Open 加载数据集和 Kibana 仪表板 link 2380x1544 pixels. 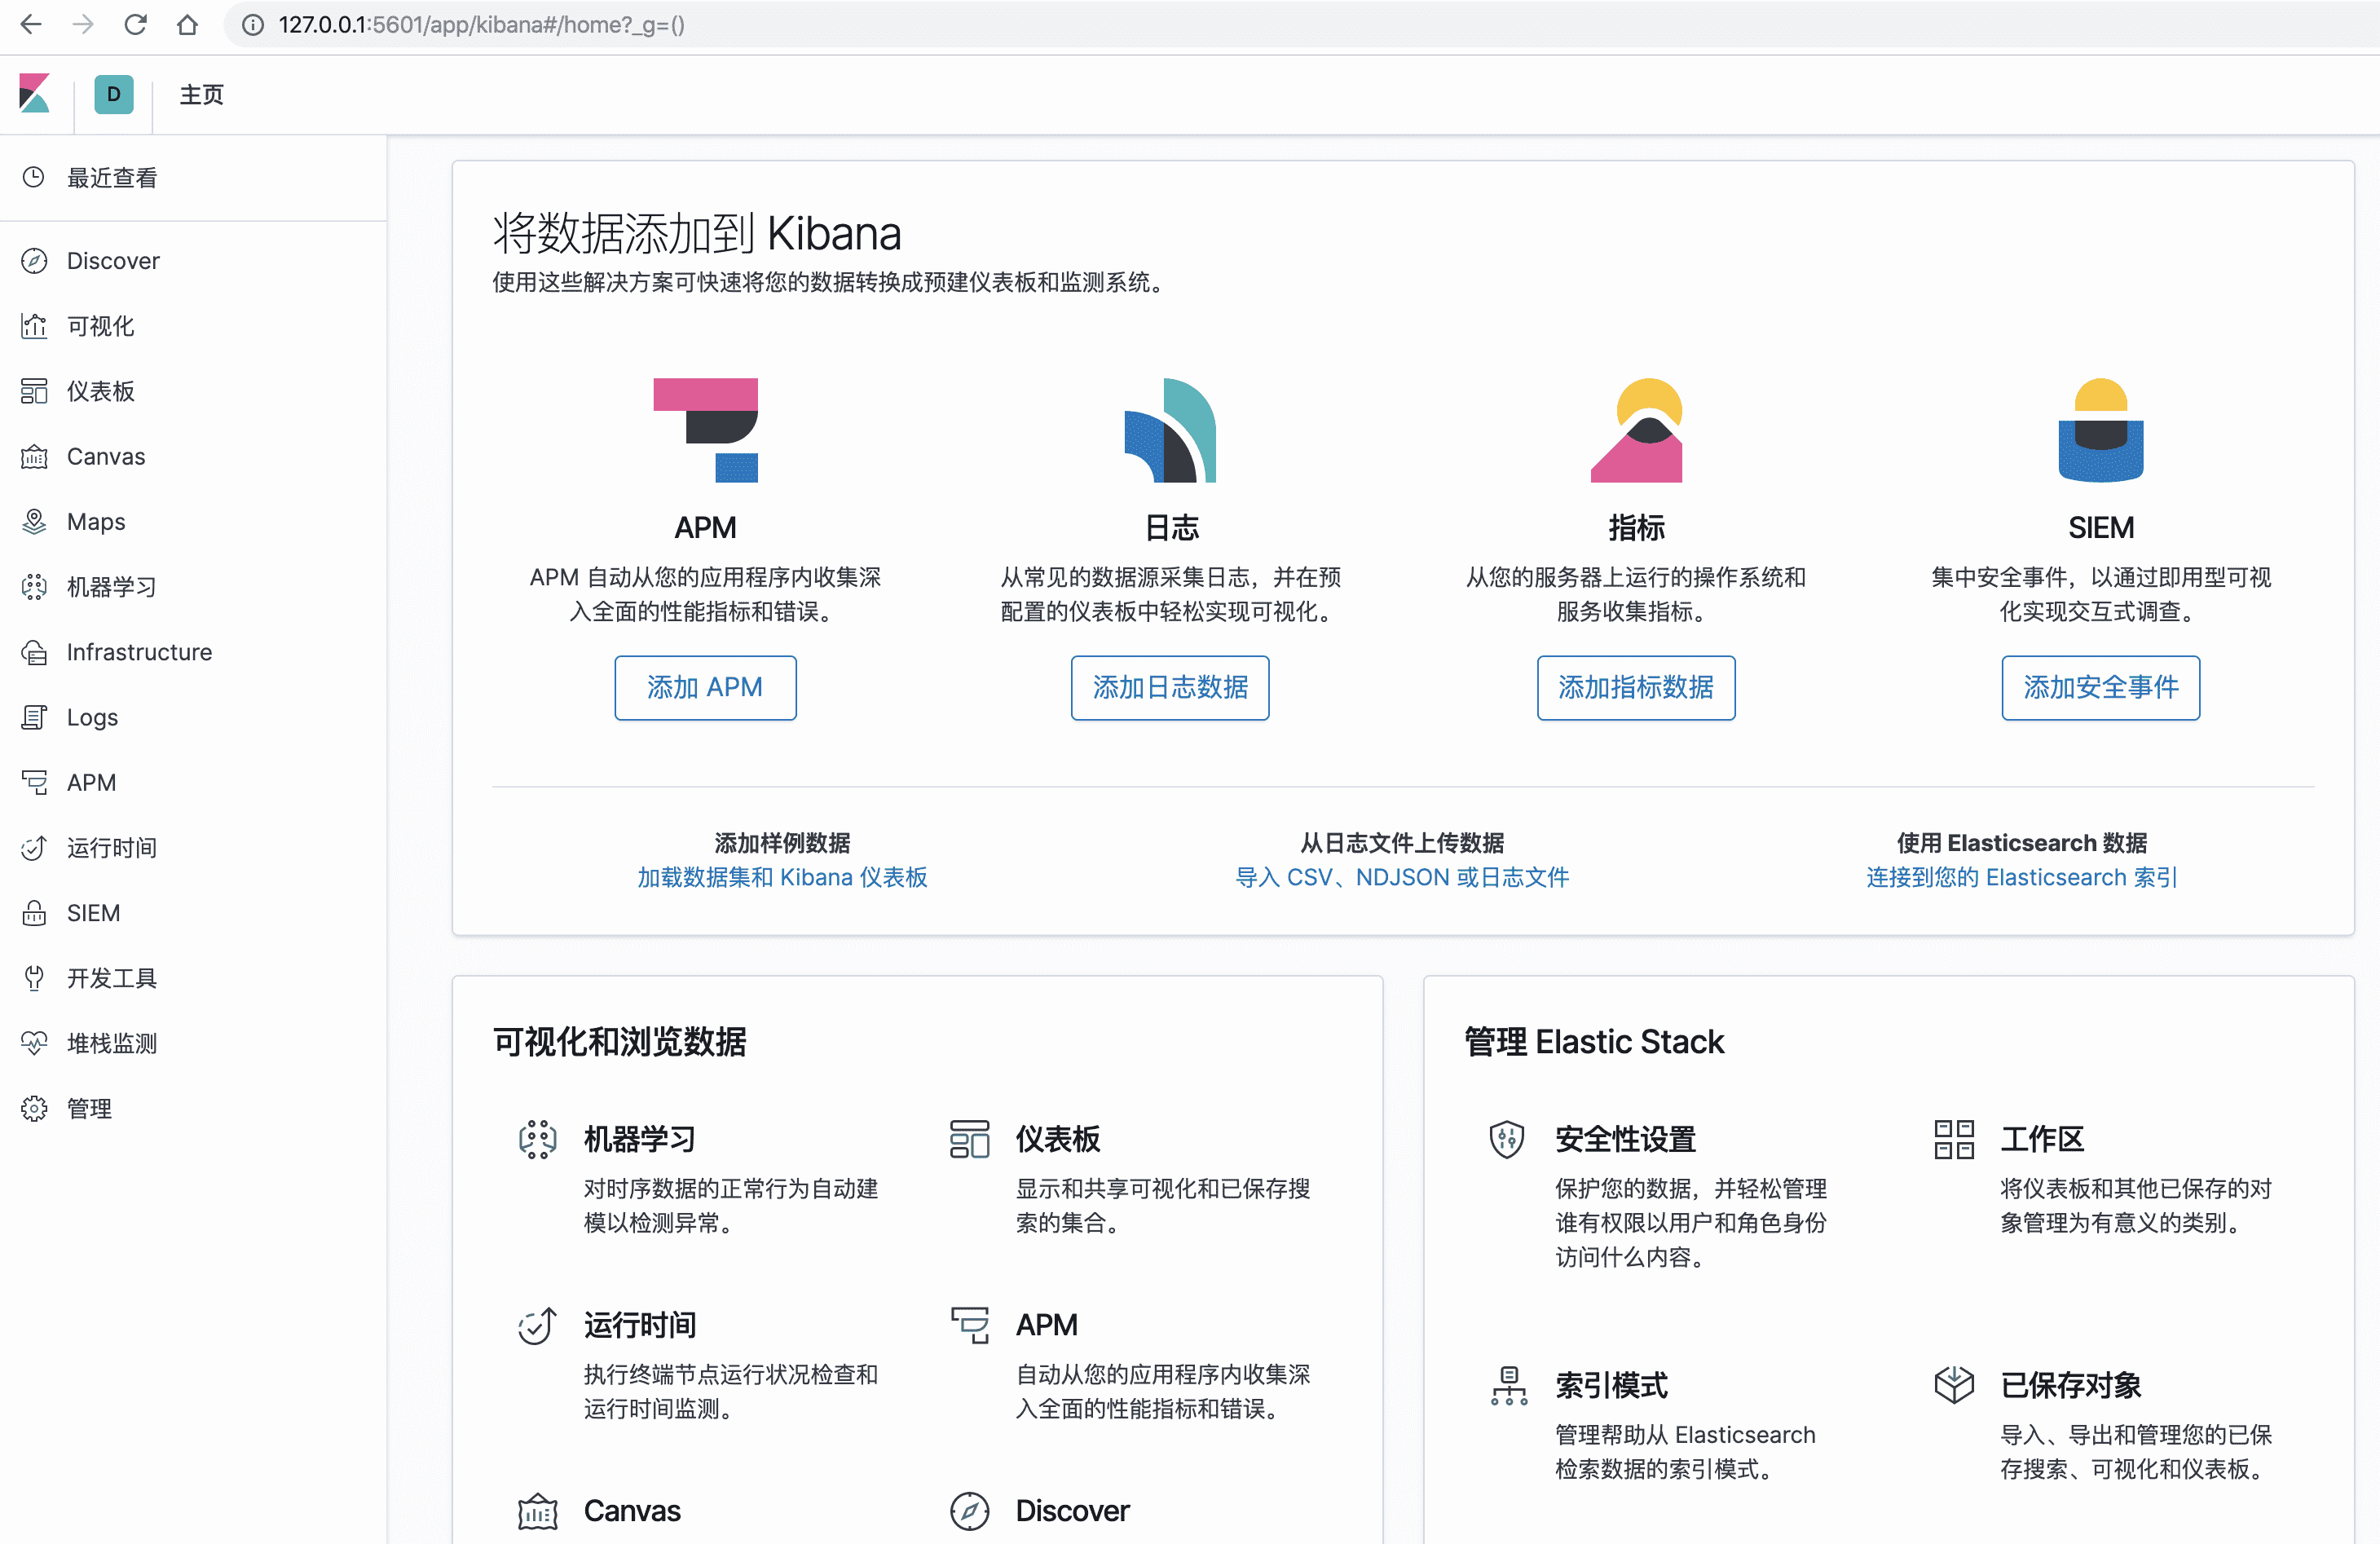tap(782, 877)
